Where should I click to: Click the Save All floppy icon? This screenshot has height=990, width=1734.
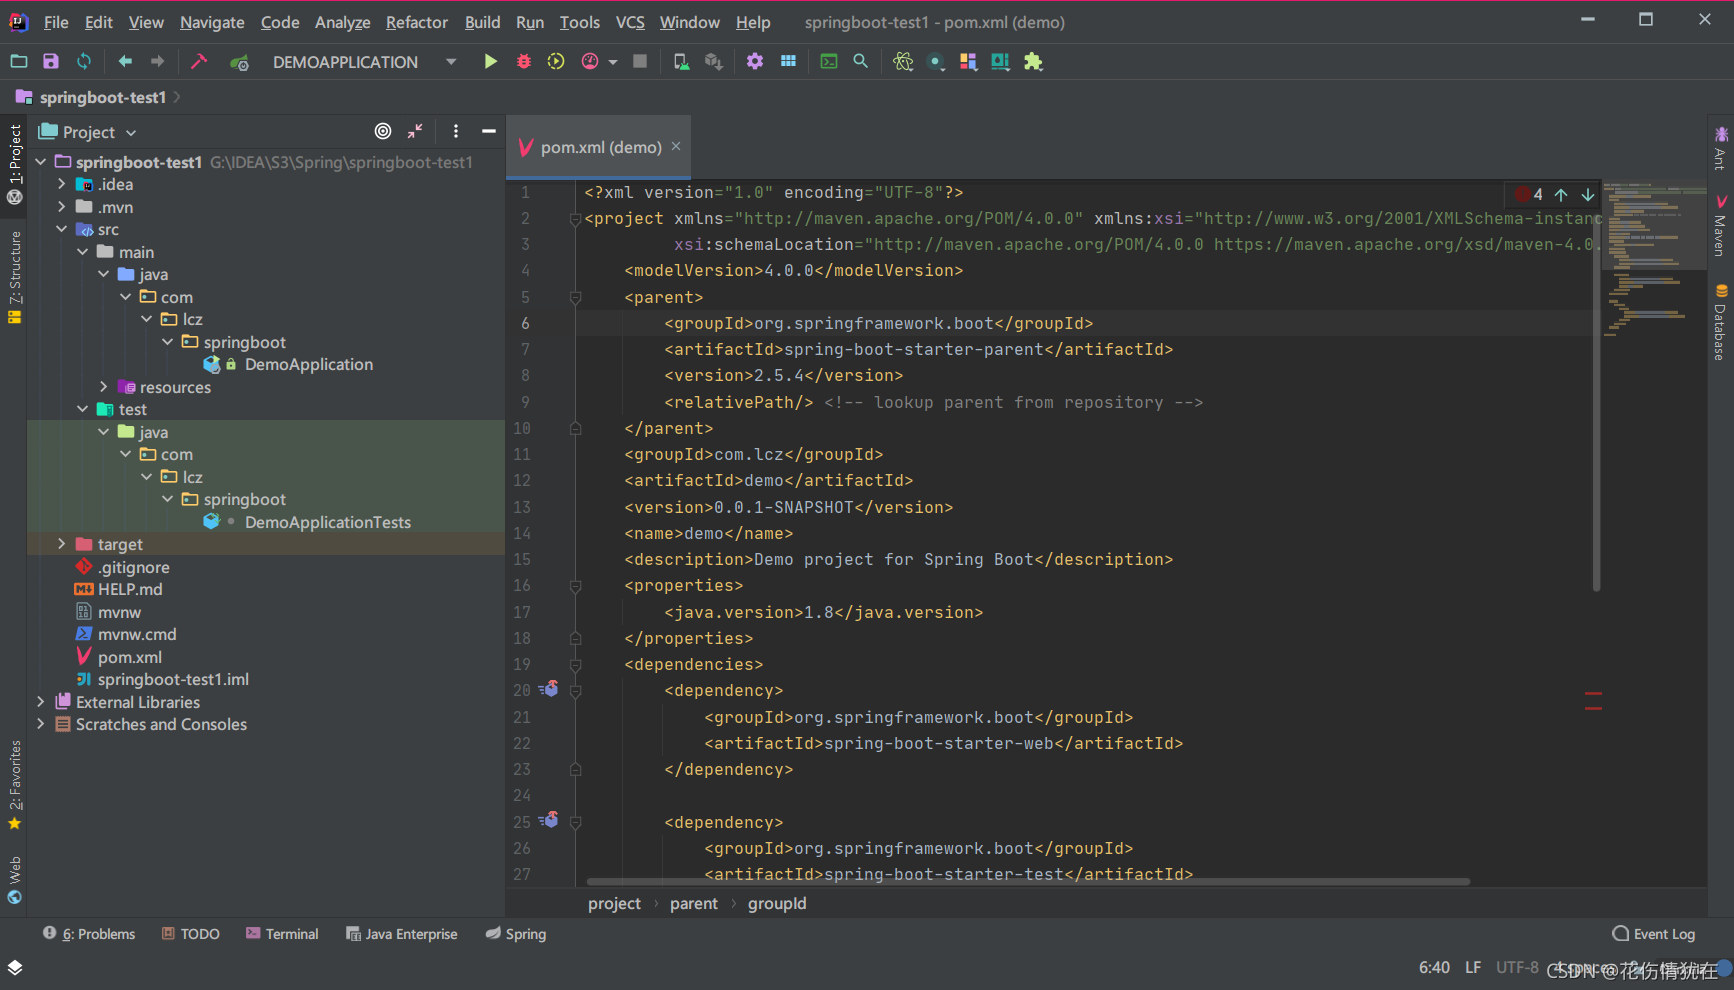[51, 62]
